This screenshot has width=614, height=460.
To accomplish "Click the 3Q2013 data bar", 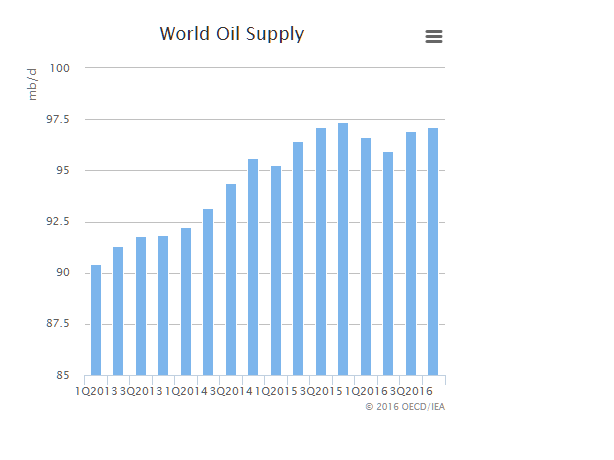I will click(x=141, y=306).
